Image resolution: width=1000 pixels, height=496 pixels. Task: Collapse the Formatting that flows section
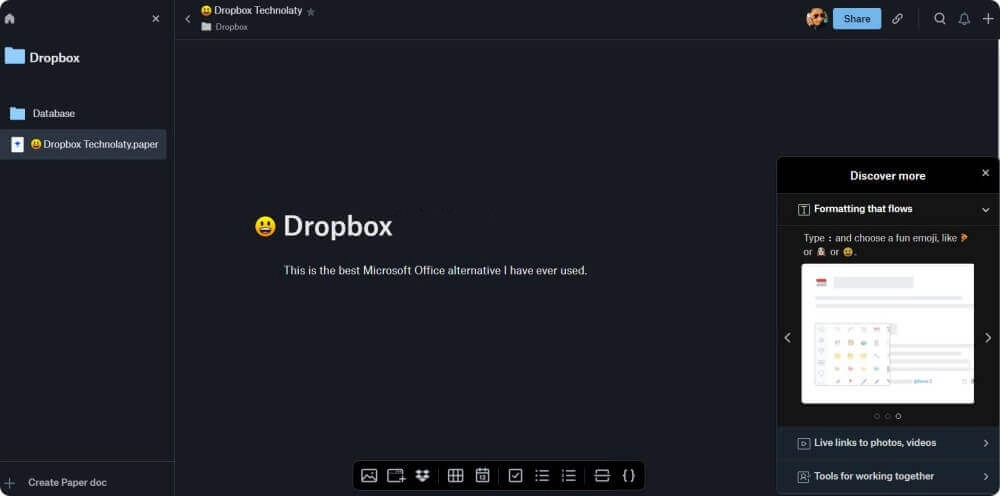point(985,210)
